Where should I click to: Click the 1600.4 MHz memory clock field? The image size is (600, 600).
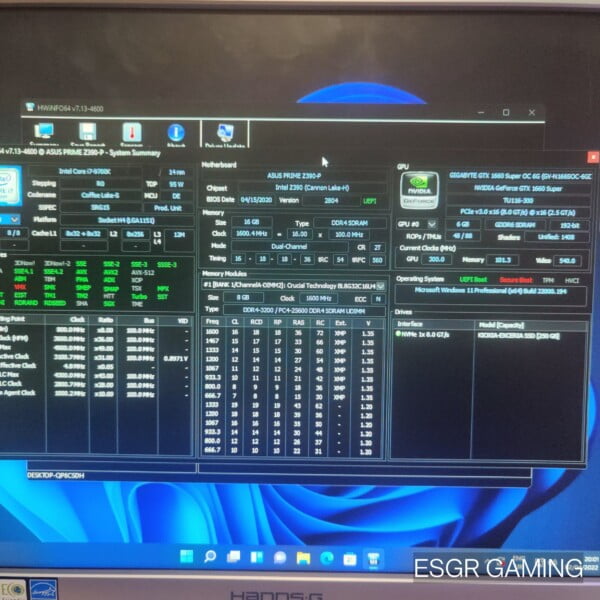(251, 233)
